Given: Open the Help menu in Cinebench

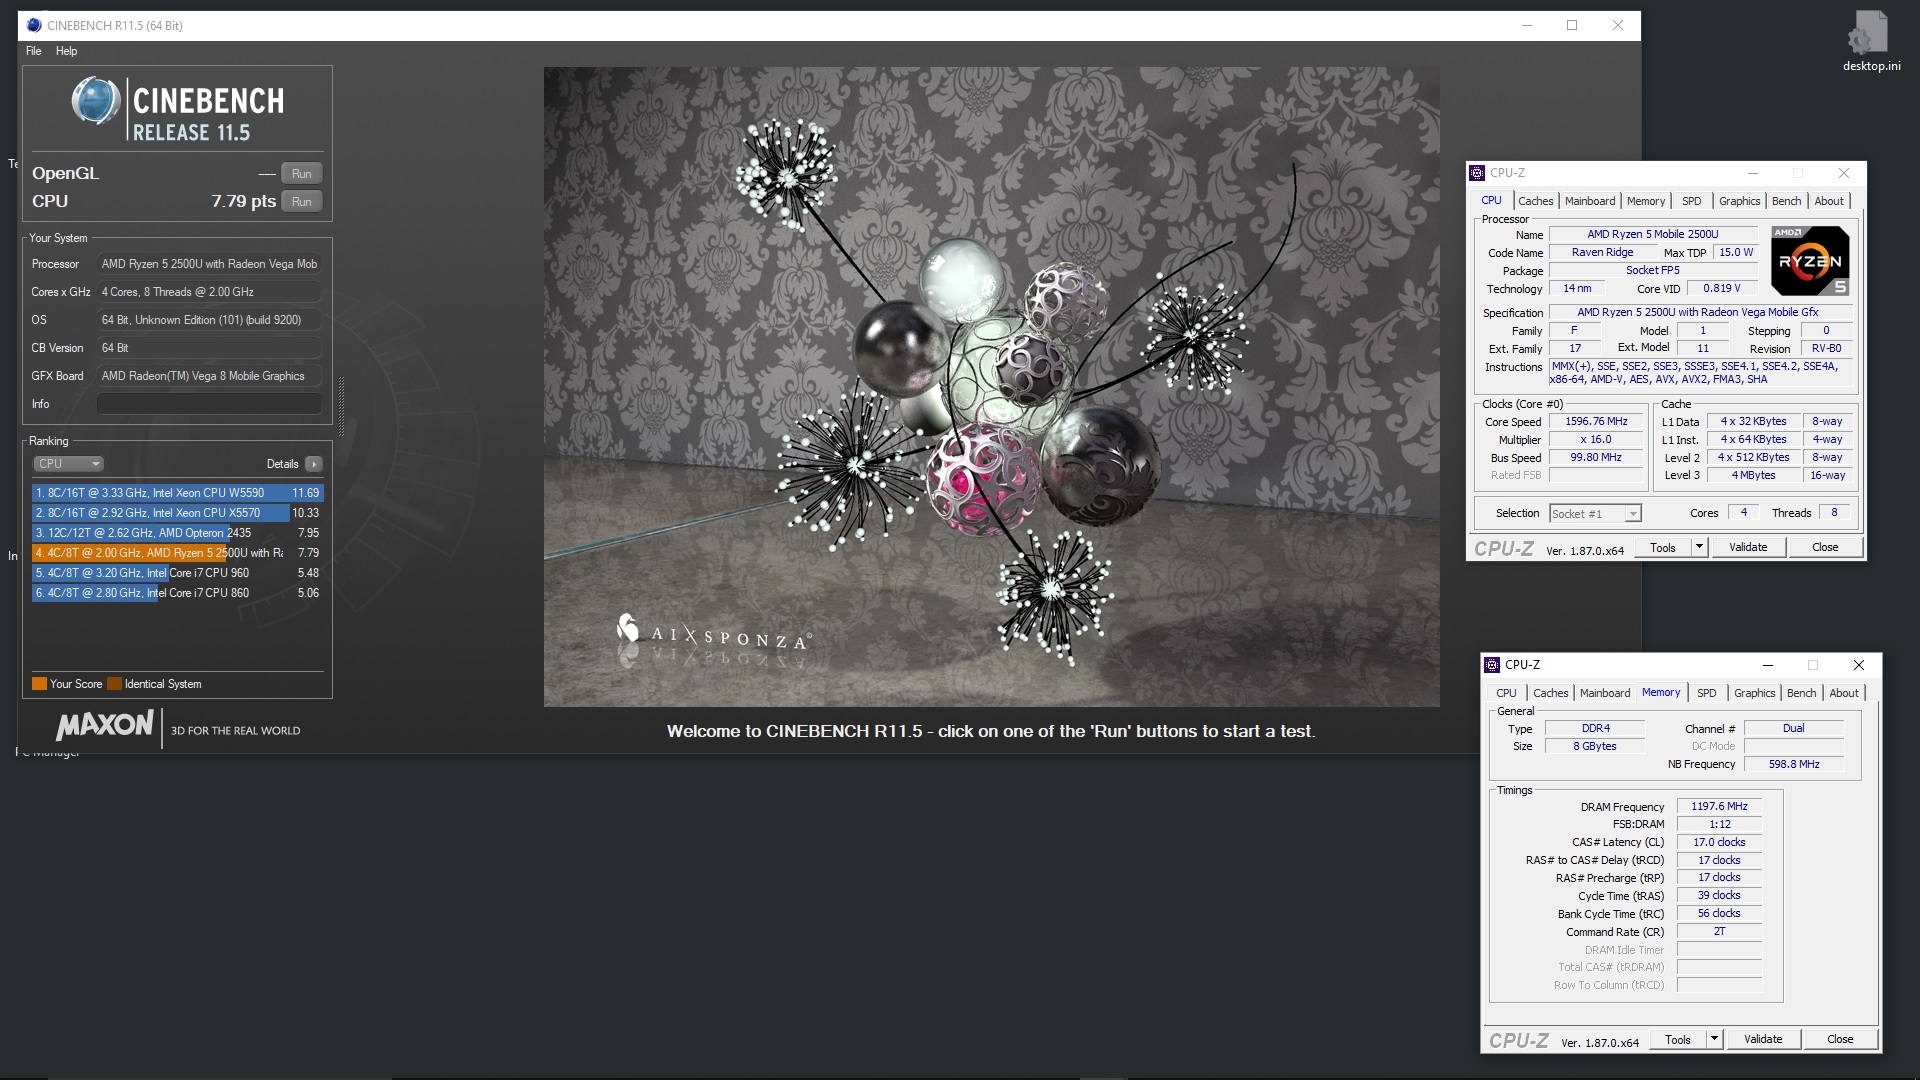Looking at the screenshot, I should 67,51.
